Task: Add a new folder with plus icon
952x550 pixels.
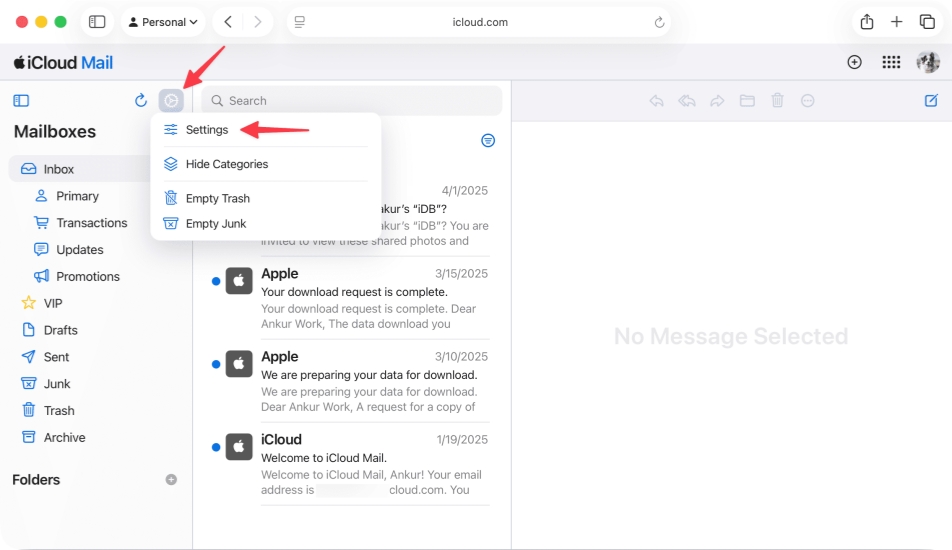Action: point(171,480)
